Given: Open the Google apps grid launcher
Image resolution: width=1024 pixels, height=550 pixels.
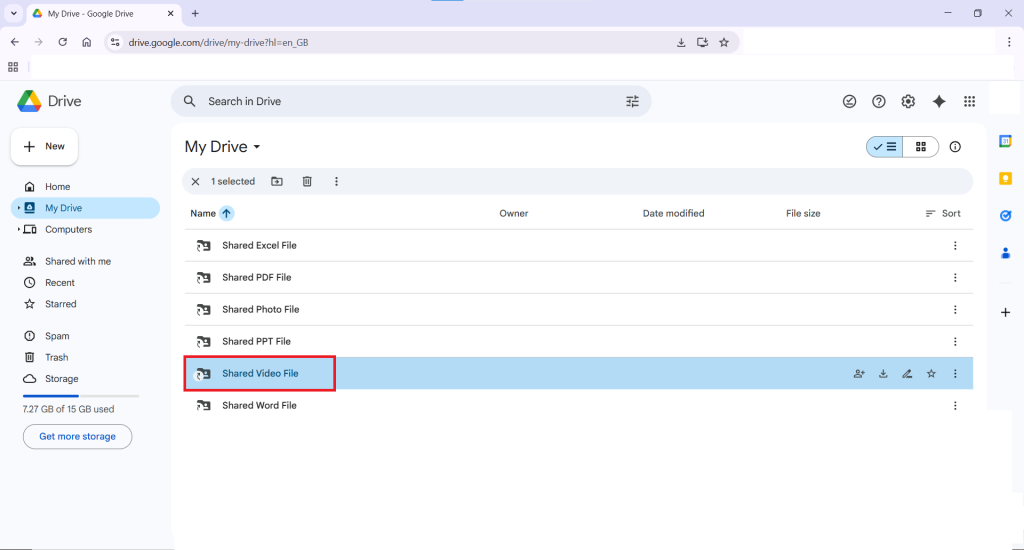Looking at the screenshot, I should (x=969, y=101).
